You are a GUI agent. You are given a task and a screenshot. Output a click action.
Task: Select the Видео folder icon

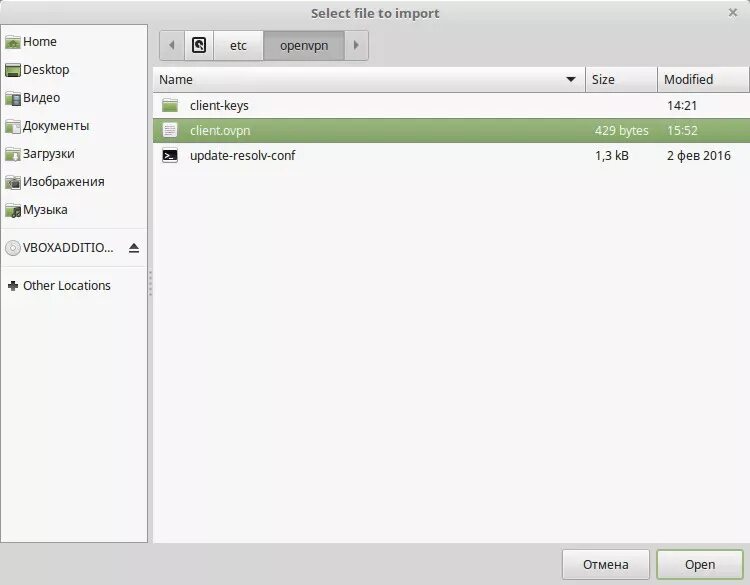[12, 99]
